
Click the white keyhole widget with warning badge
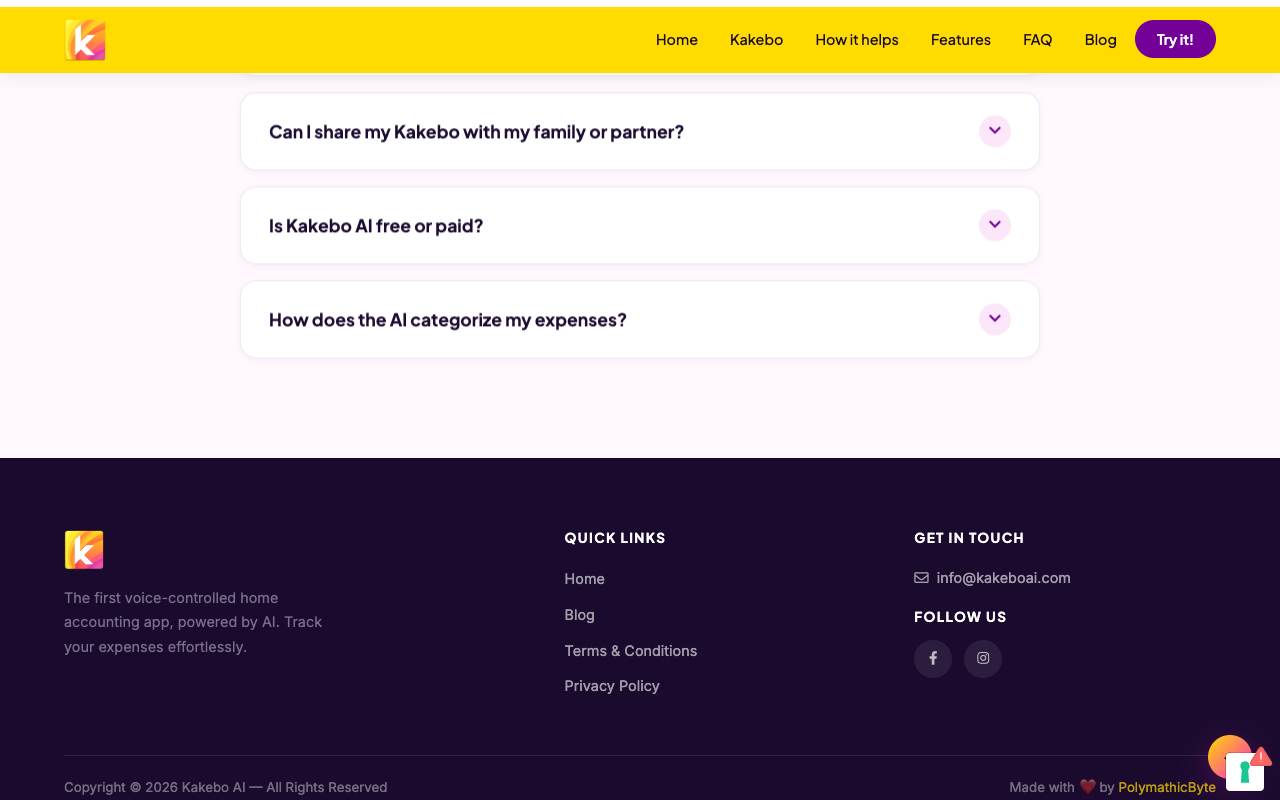pos(1245,771)
